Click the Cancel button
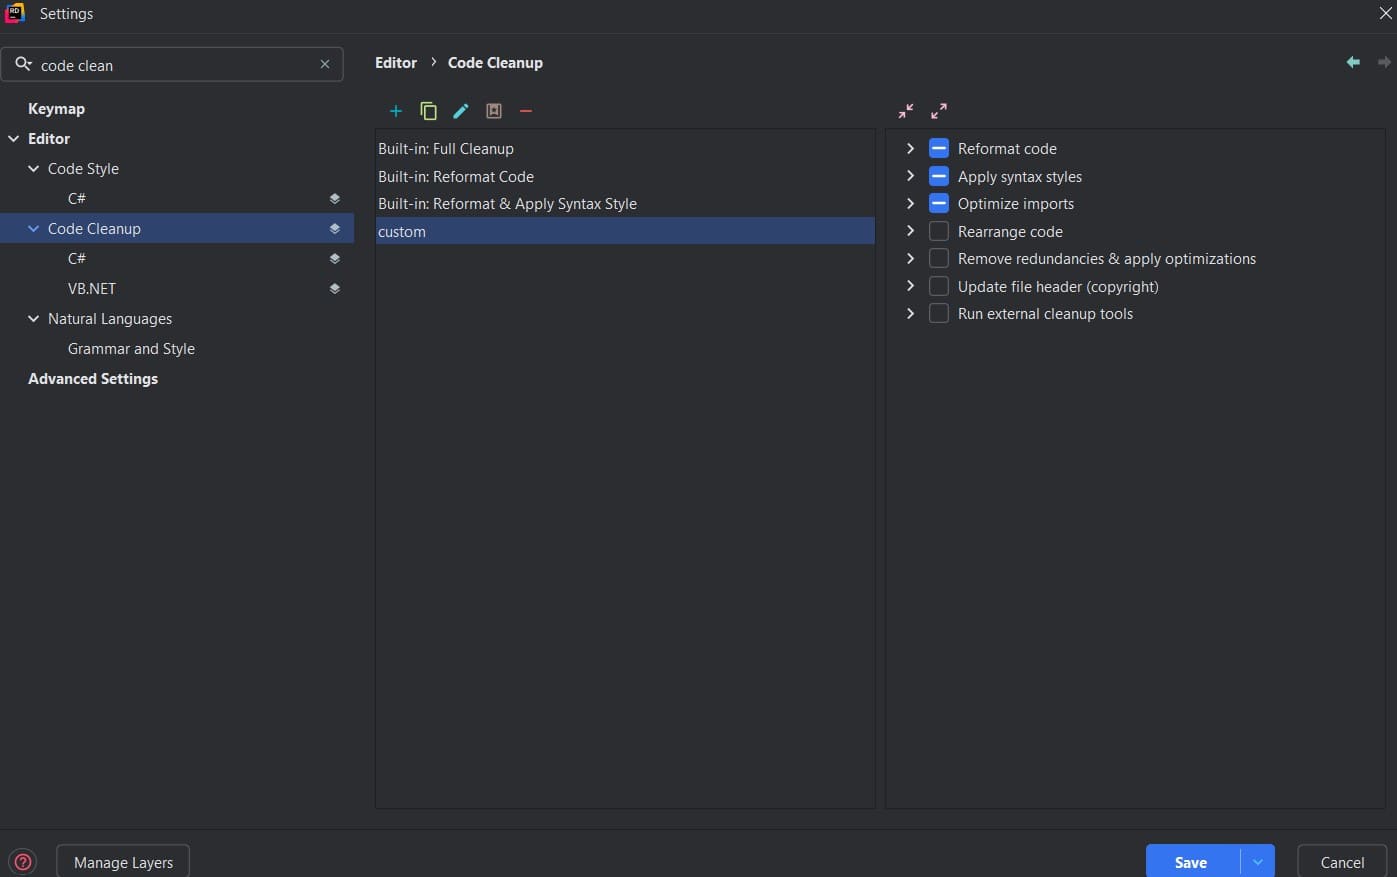Image resolution: width=1397 pixels, height=877 pixels. pos(1342,862)
